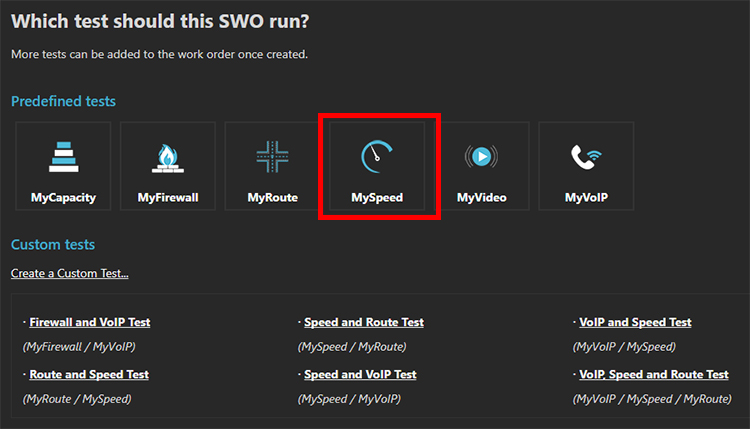The height and width of the screenshot is (429, 750).
Task: Choose the Firewall and VoIP Test link
Action: pyautogui.click(x=90, y=322)
